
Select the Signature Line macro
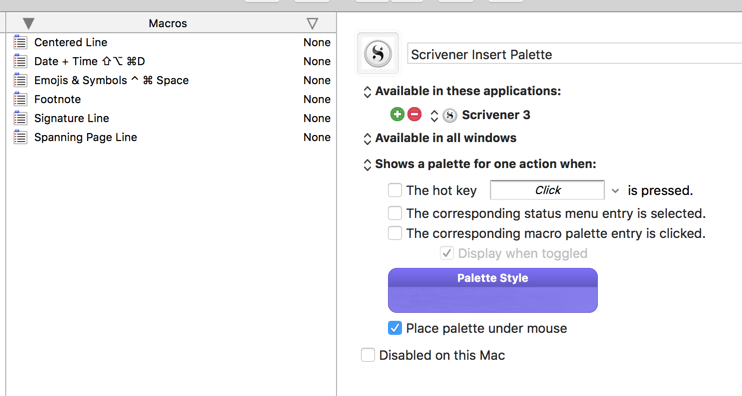pos(171,118)
